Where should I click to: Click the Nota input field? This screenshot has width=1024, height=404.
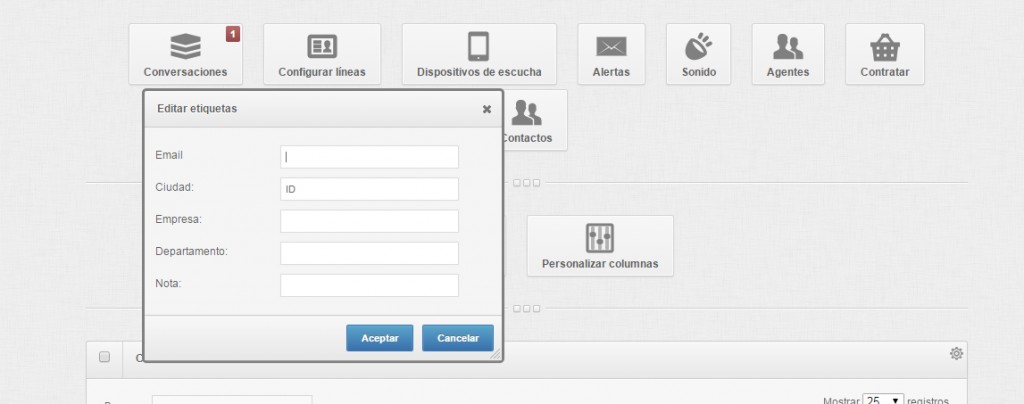[370, 285]
